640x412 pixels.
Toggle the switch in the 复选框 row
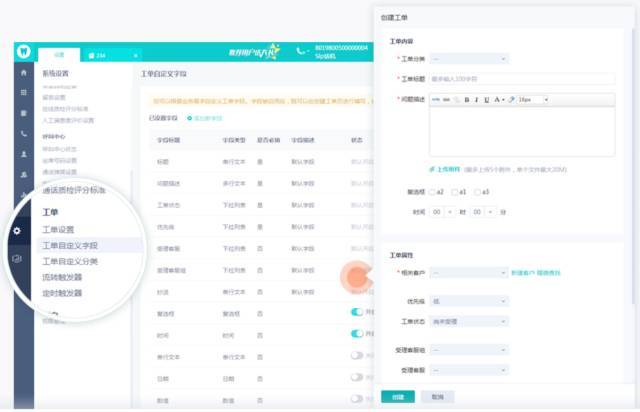point(357,312)
